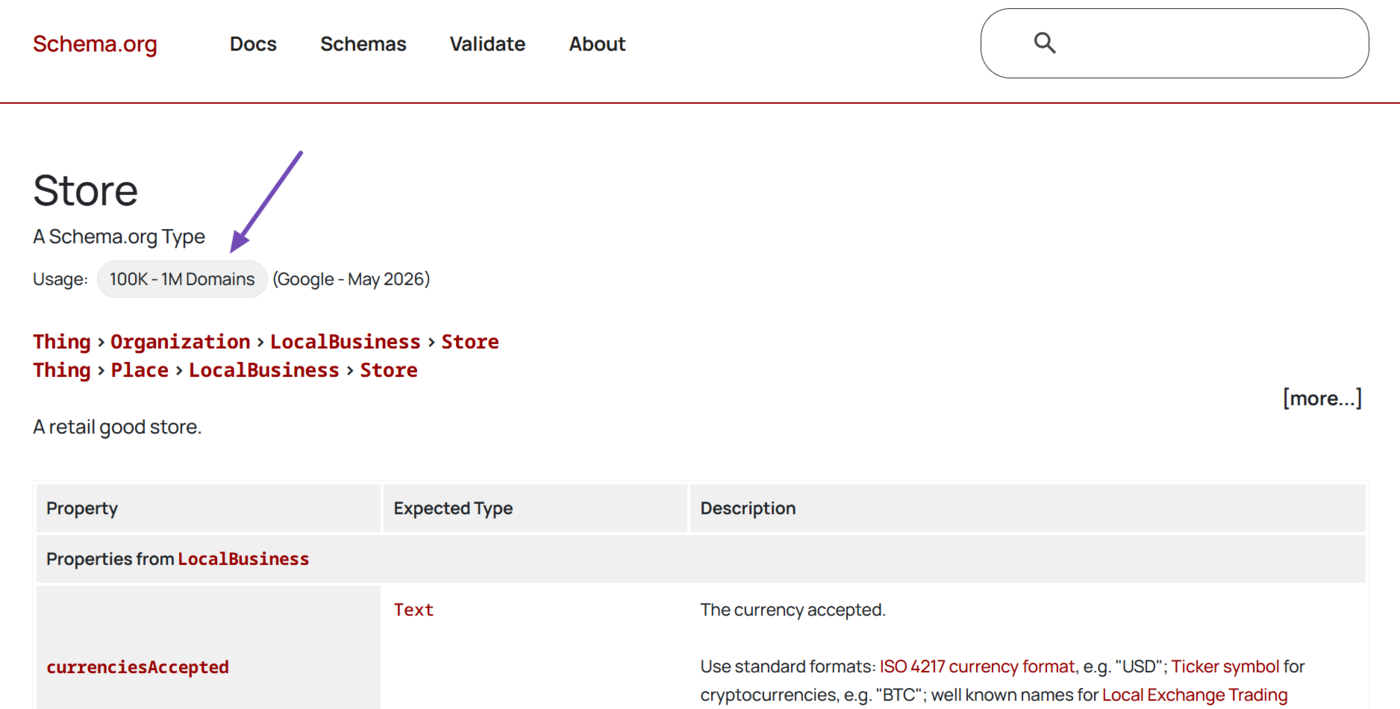Open the Docs menu item

point(253,44)
